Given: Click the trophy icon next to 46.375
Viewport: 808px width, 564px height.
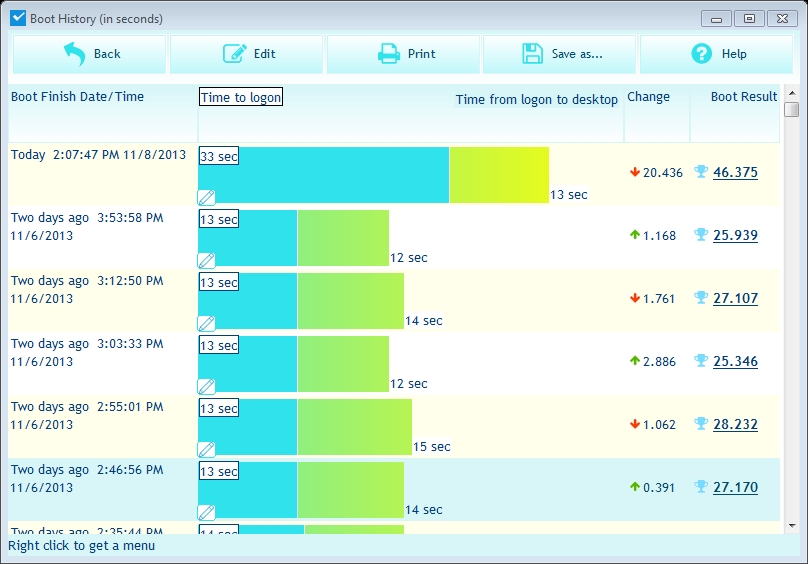Looking at the screenshot, I should point(701,172).
